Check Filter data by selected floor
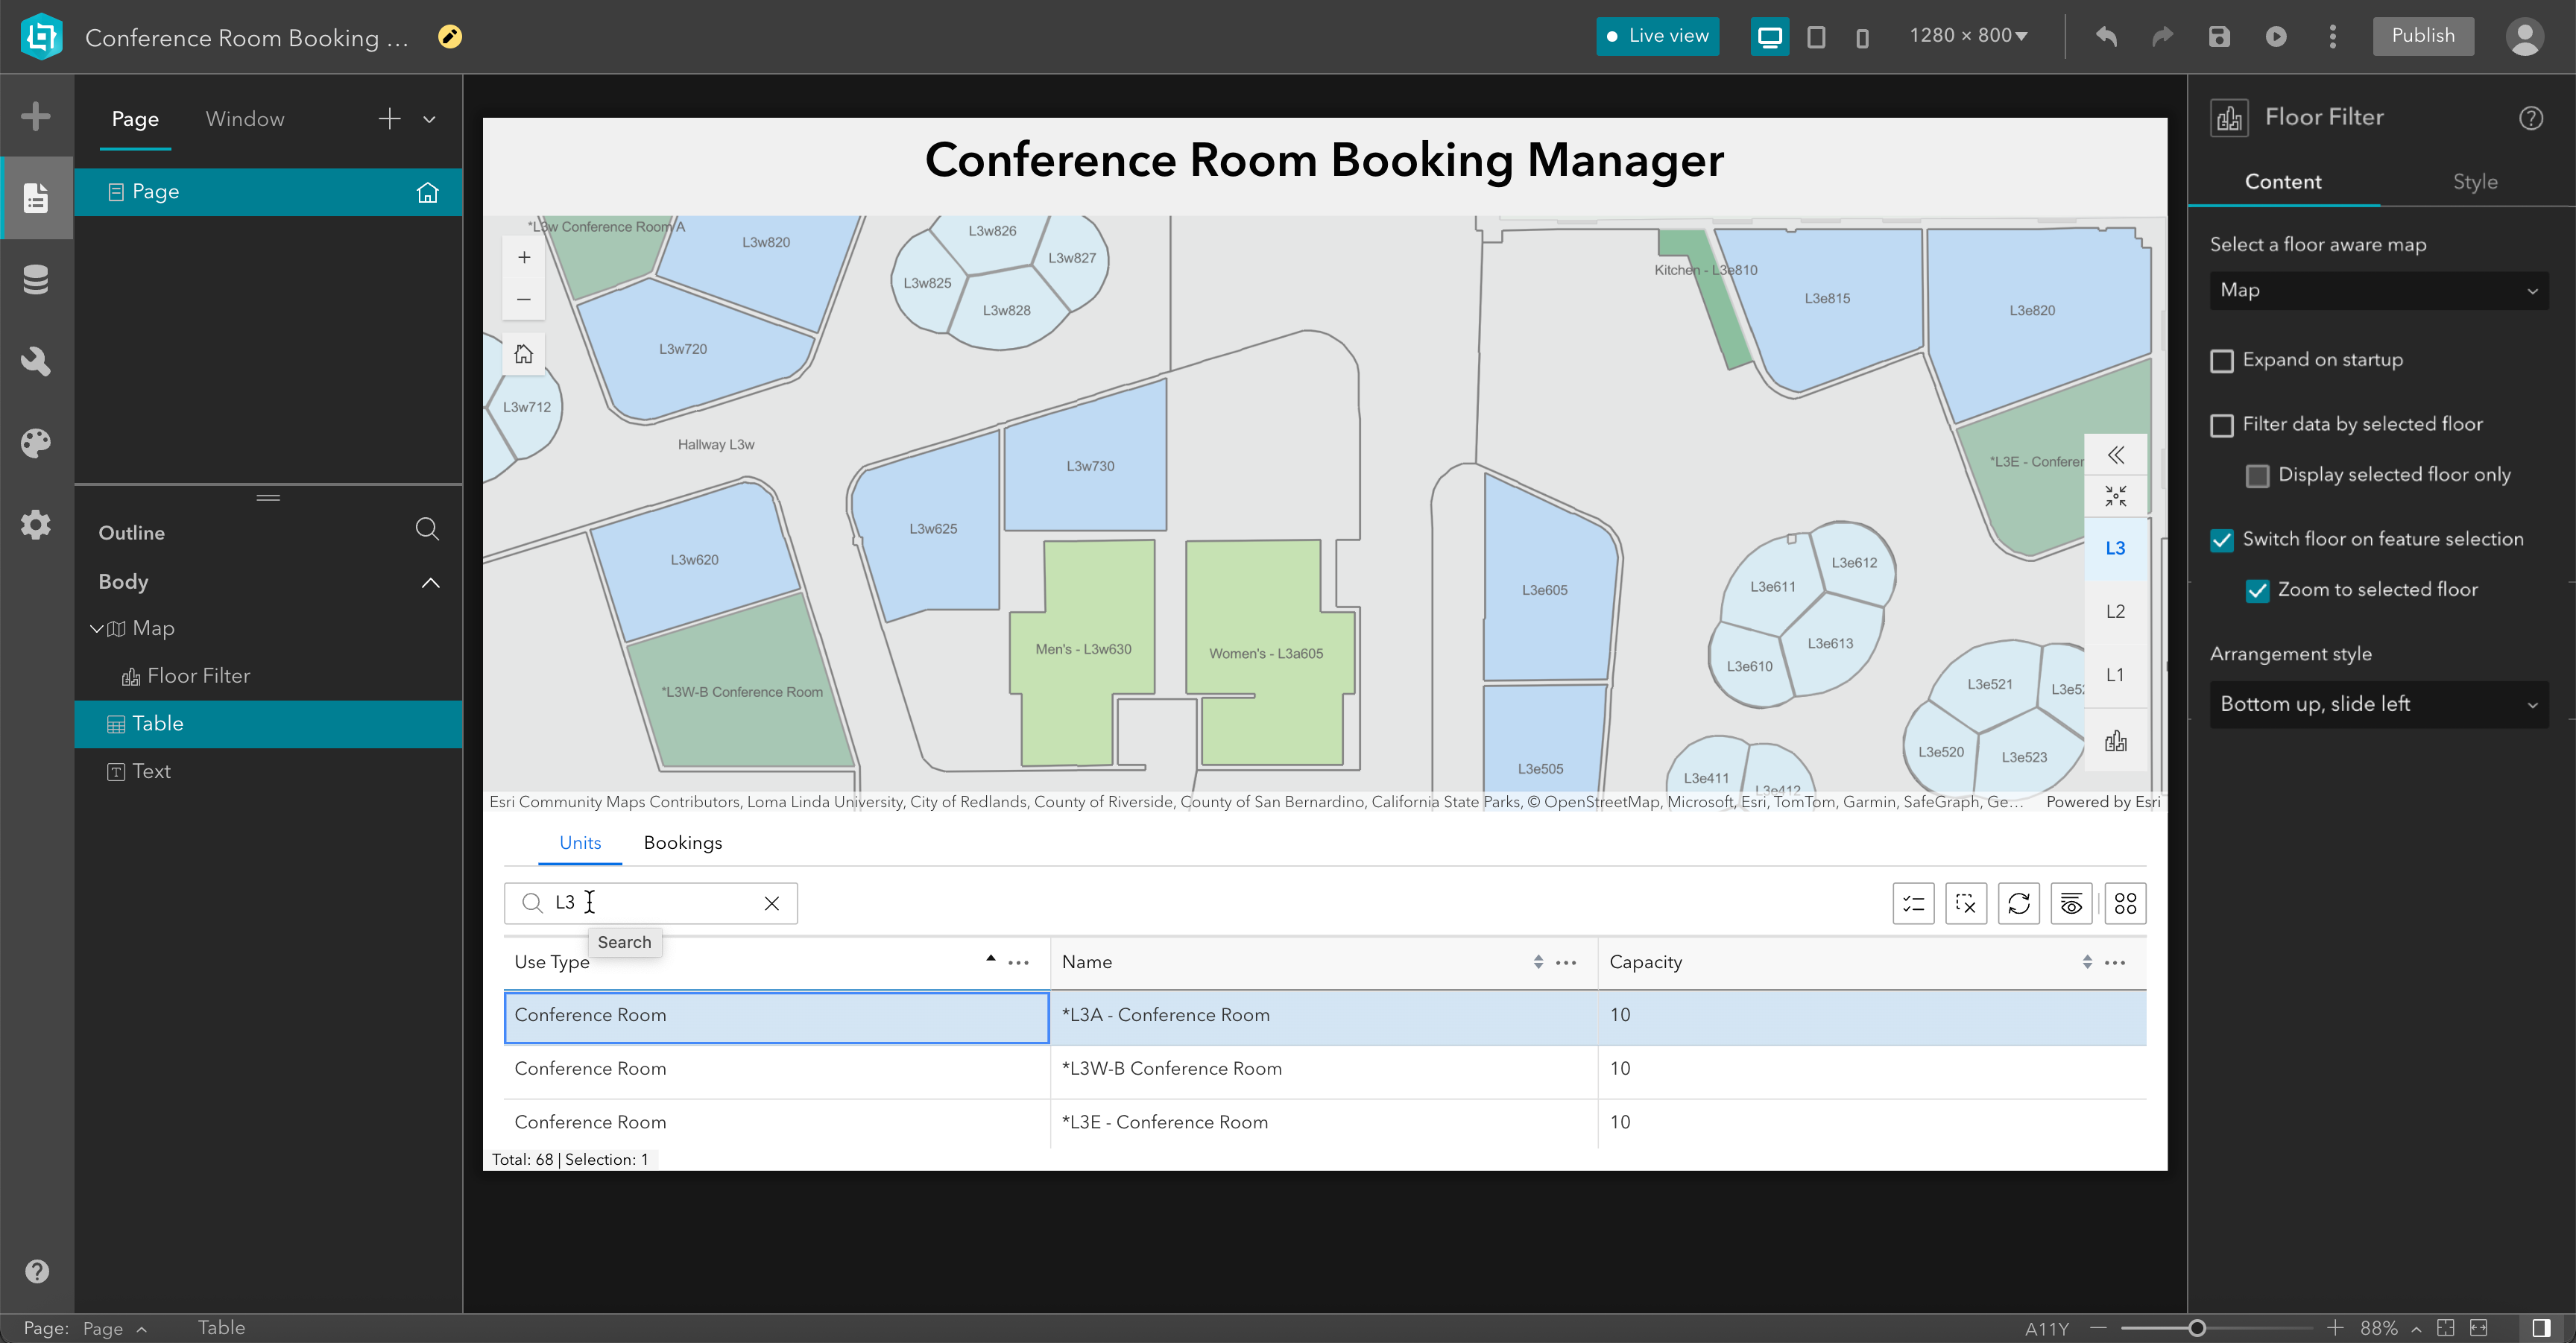The height and width of the screenshot is (1343, 2576). pyautogui.click(x=2222, y=425)
